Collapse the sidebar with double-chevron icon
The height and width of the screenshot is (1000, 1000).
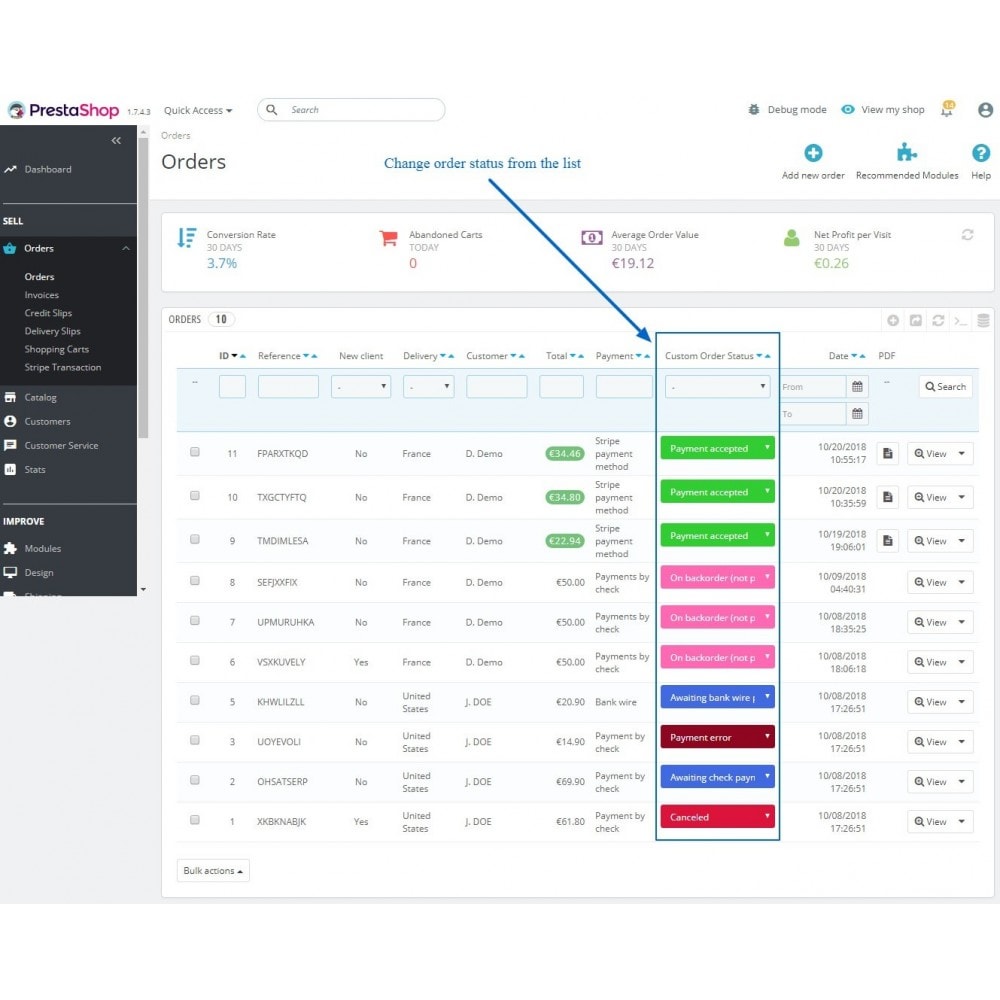coord(116,140)
